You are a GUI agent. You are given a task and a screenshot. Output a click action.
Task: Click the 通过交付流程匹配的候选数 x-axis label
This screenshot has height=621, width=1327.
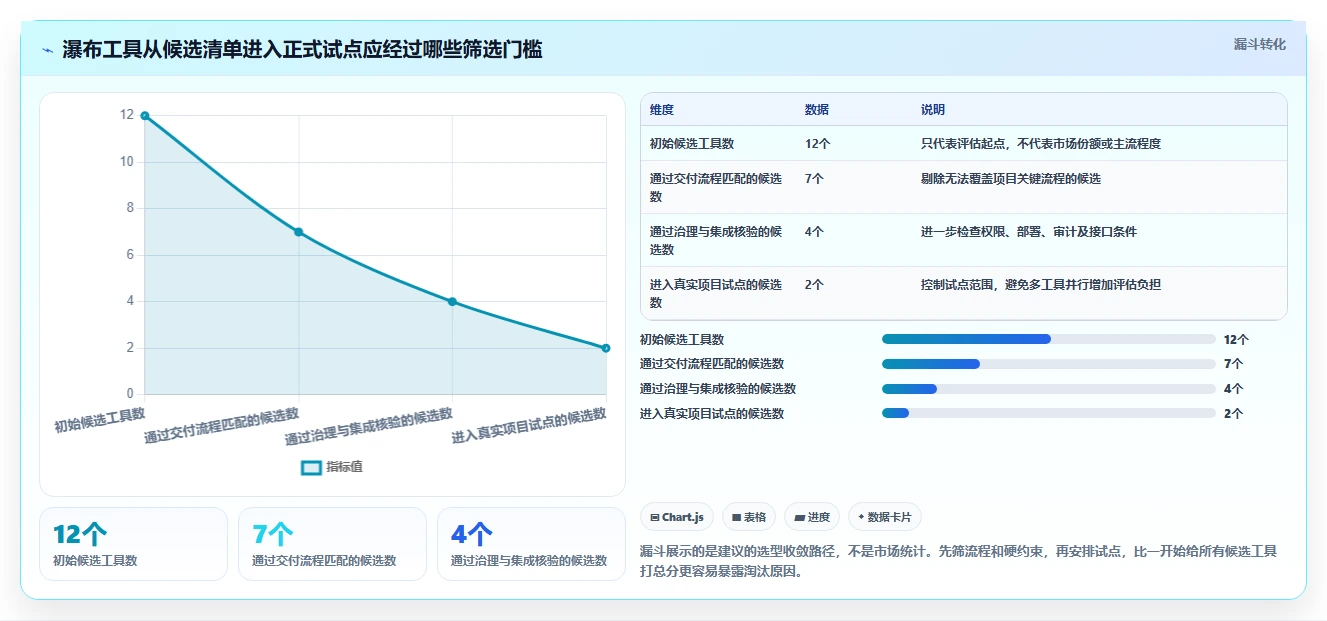pos(221,426)
